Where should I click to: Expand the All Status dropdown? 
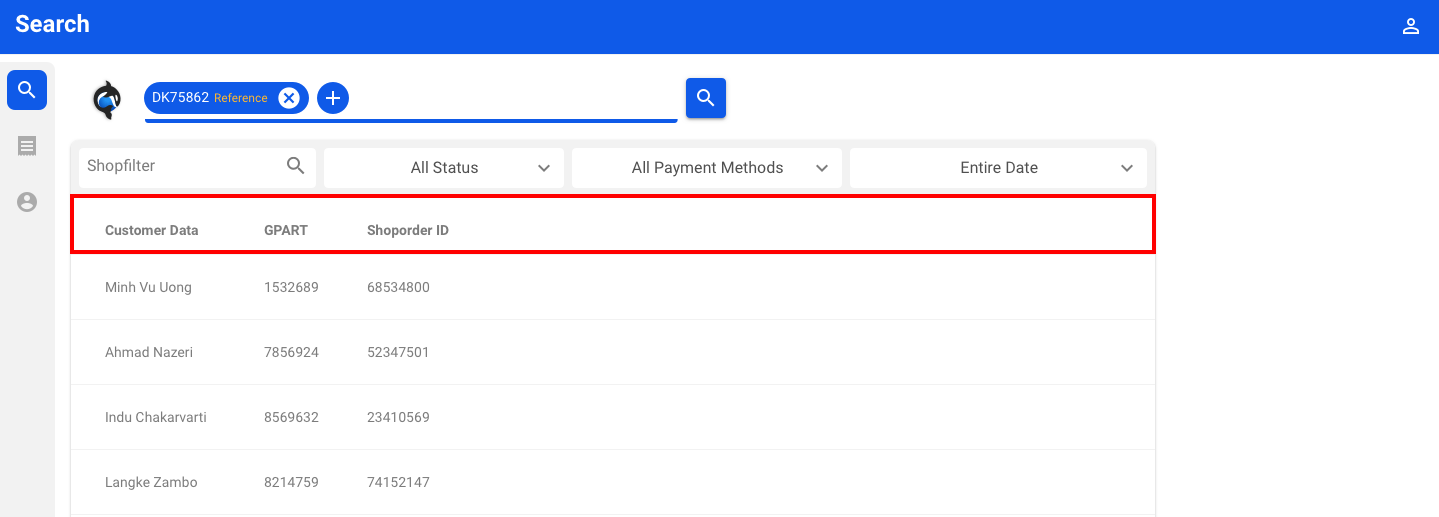(x=444, y=168)
